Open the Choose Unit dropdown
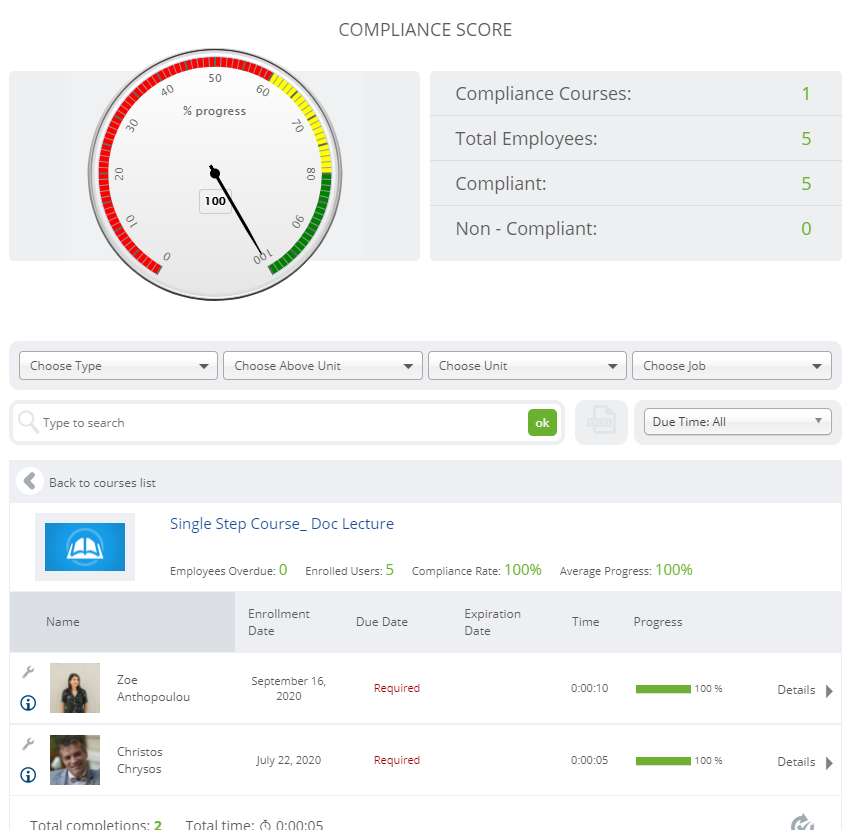This screenshot has width=853, height=830. (x=527, y=366)
